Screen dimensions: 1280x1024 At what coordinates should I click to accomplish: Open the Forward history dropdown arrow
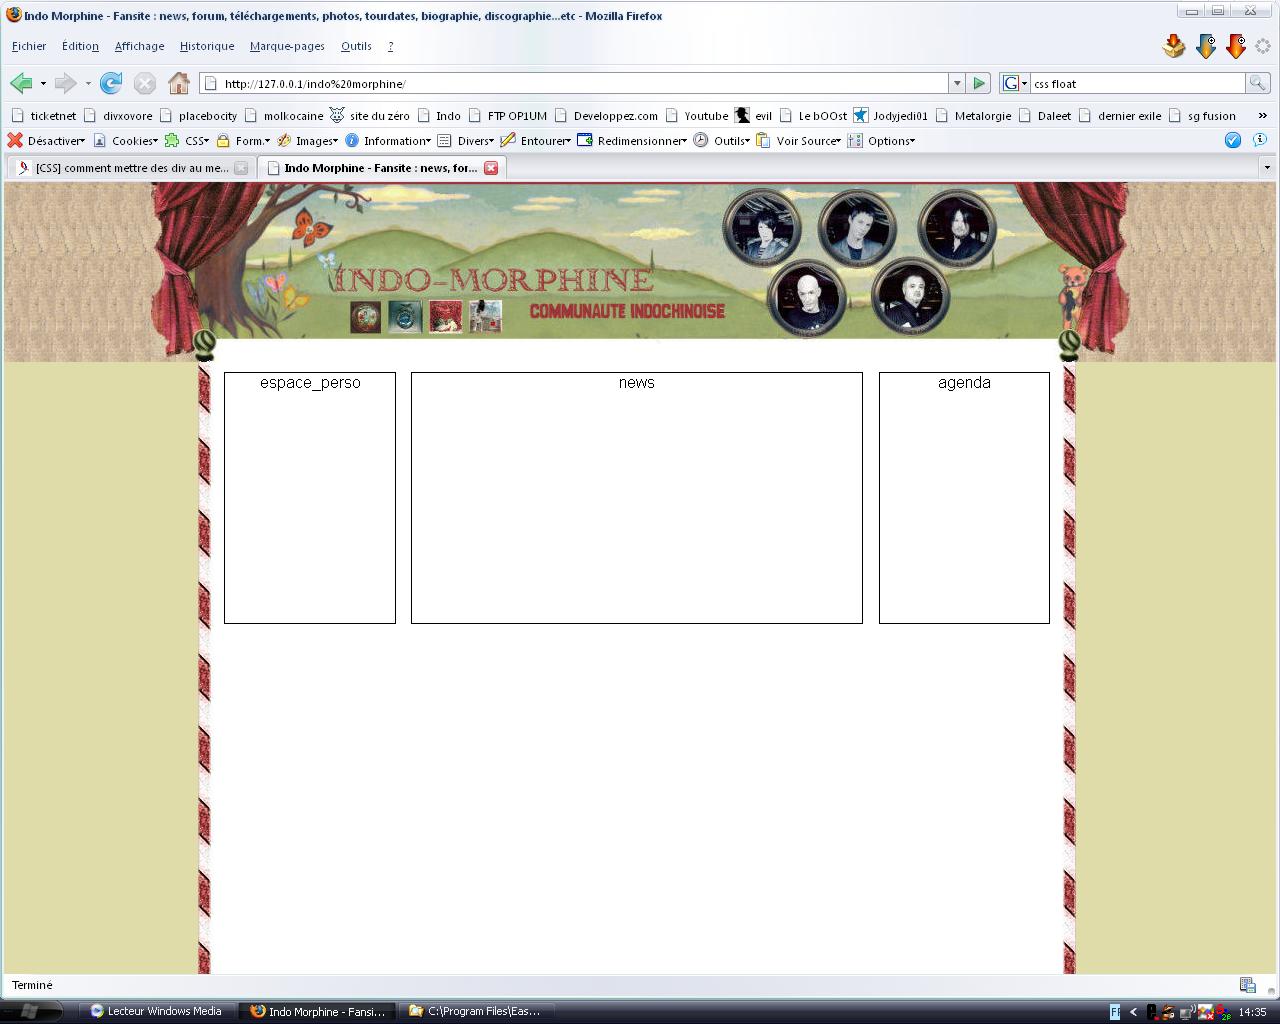pyautogui.click(x=88, y=83)
